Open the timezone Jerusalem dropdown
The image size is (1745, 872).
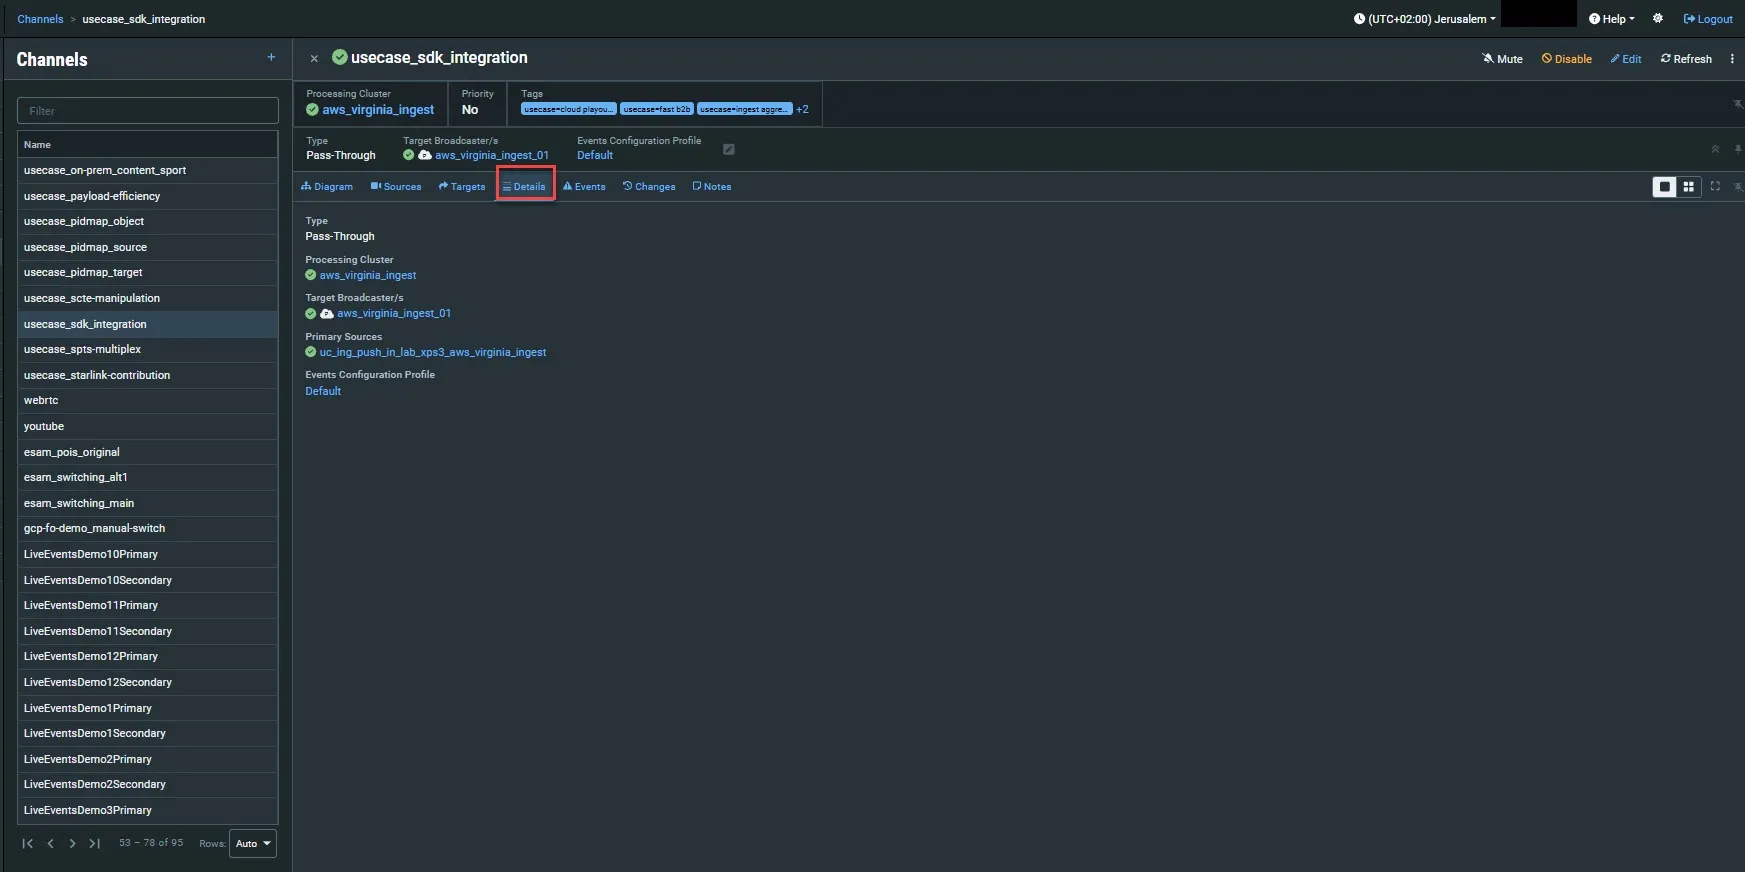coord(1425,19)
